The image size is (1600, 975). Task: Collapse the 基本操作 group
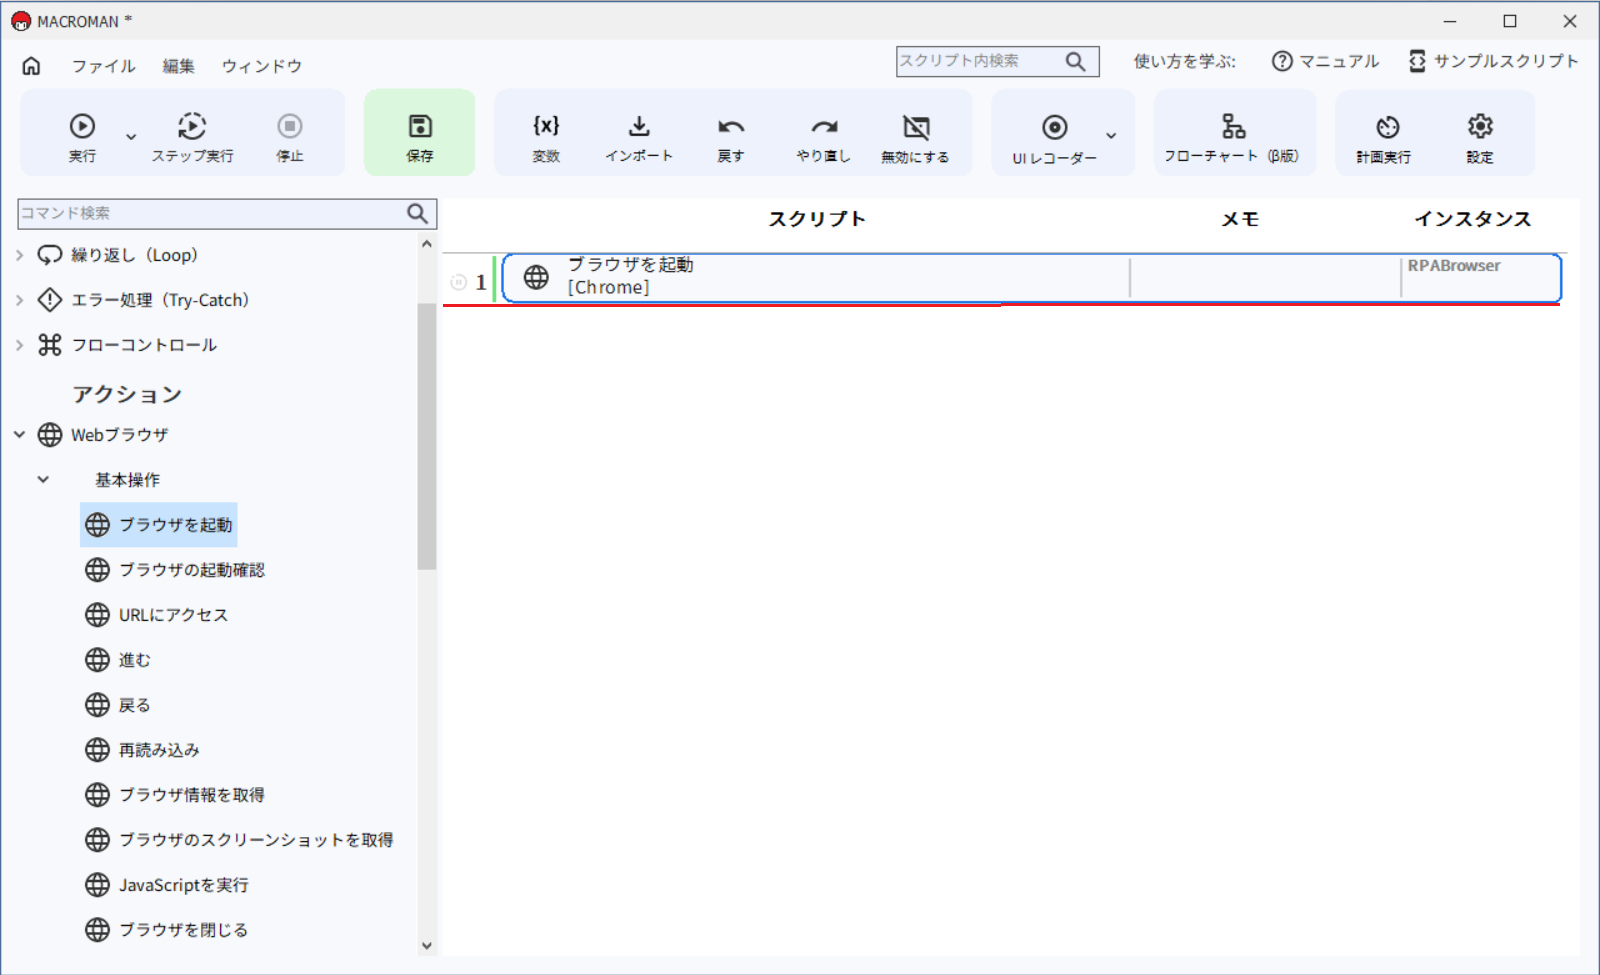(x=43, y=480)
